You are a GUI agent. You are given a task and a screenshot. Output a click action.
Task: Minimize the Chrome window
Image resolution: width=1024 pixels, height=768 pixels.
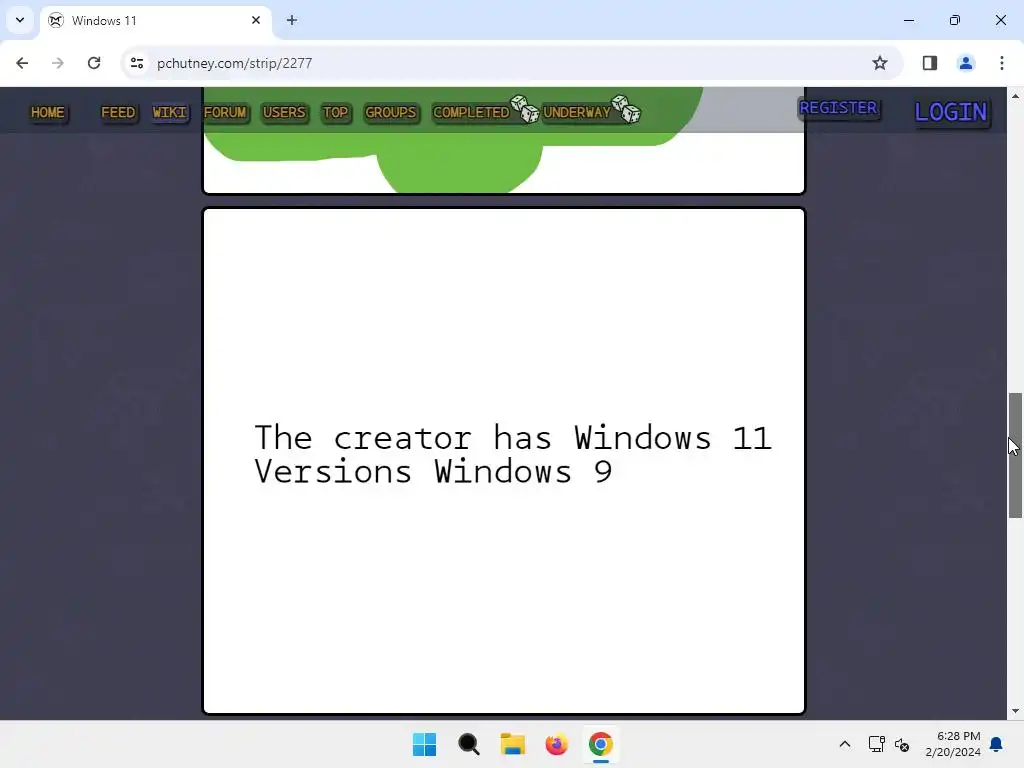click(909, 20)
